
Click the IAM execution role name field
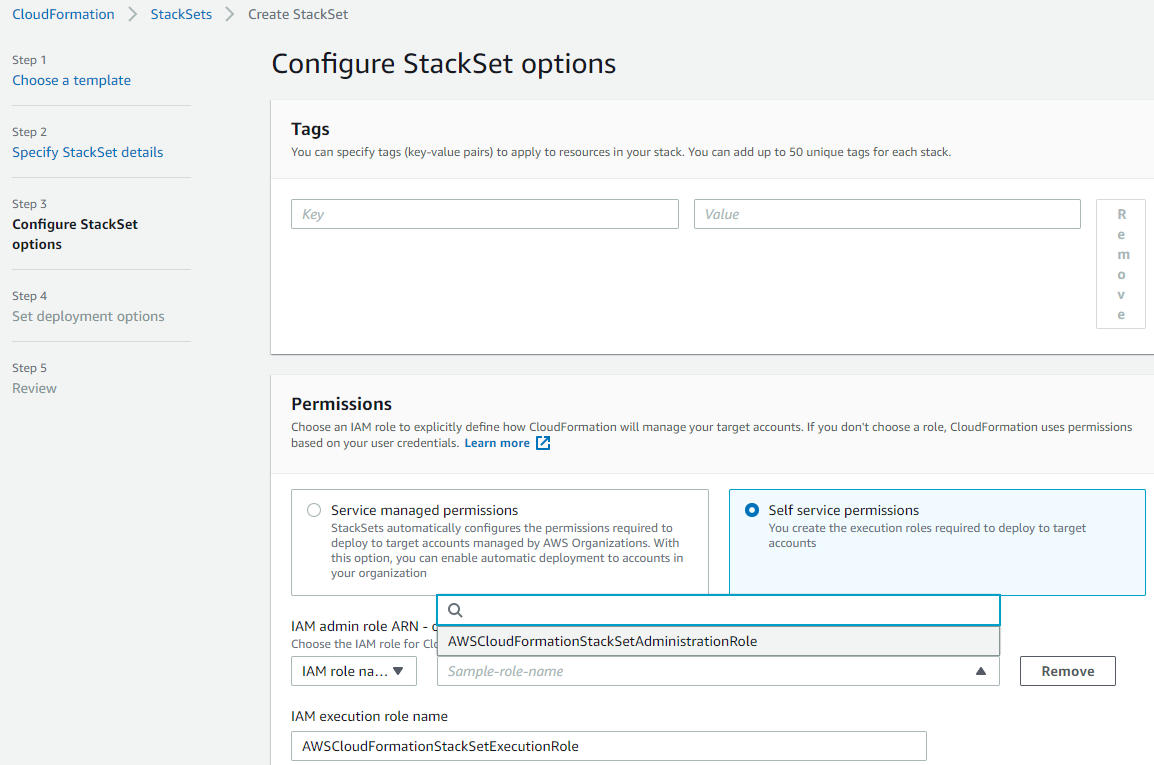(608, 746)
